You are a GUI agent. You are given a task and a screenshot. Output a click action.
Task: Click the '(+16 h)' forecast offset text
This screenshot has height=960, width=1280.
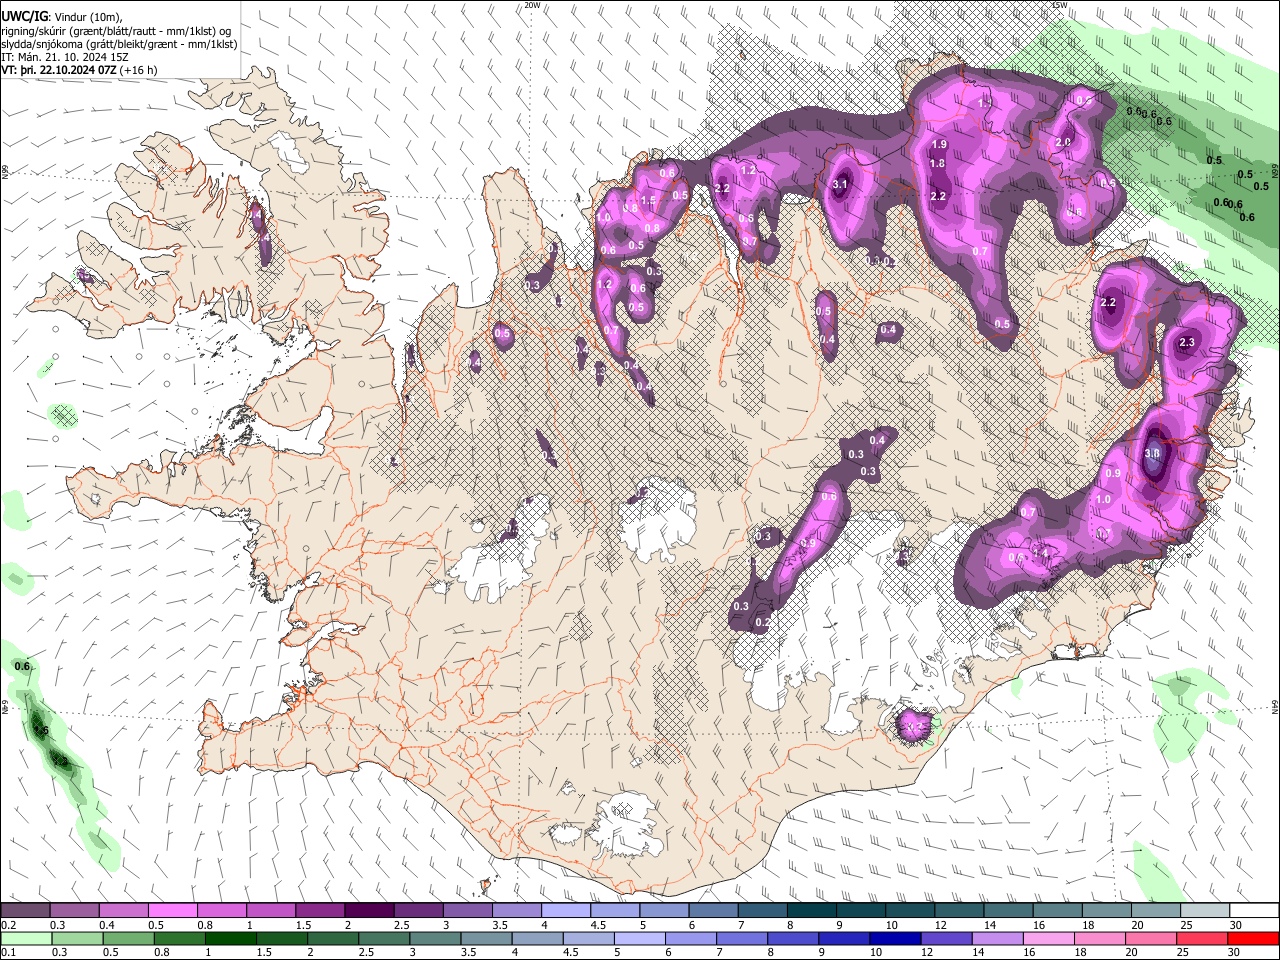(x=138, y=71)
